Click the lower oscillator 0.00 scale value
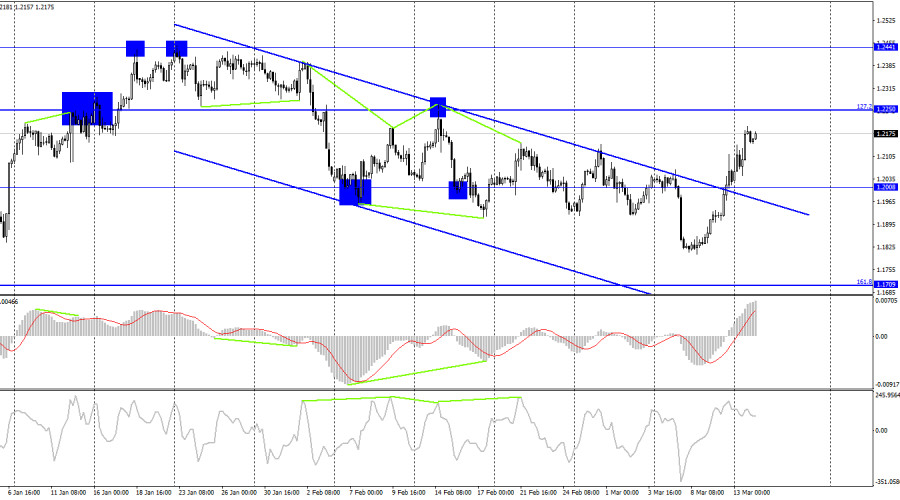Image resolution: width=900 pixels, height=500 pixels. tap(881, 431)
